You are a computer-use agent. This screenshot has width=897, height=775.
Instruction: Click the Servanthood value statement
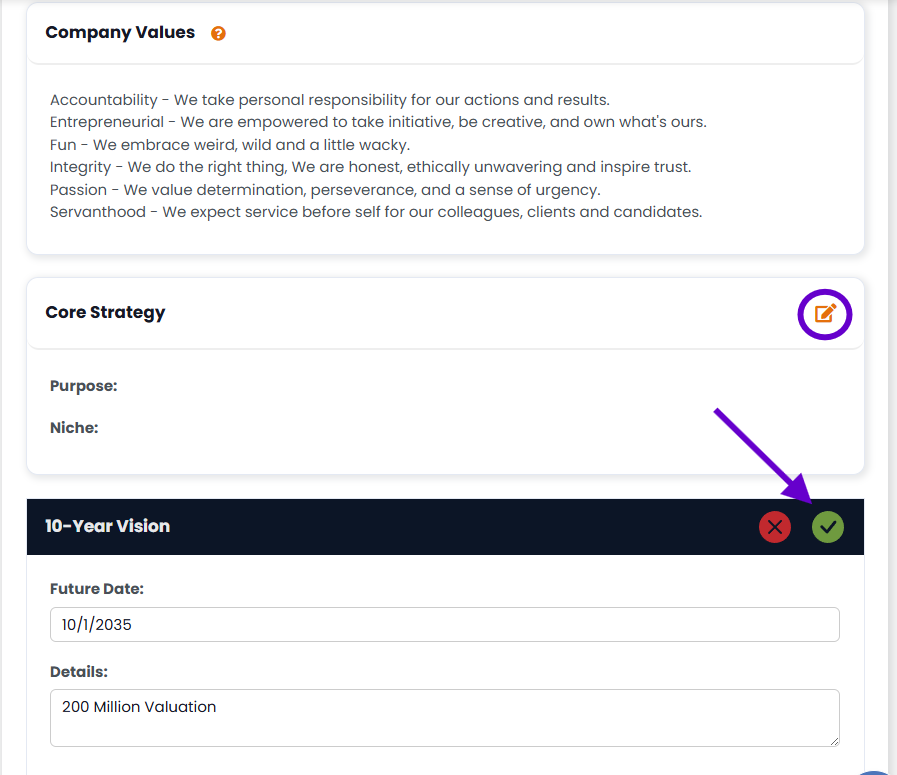(x=376, y=212)
